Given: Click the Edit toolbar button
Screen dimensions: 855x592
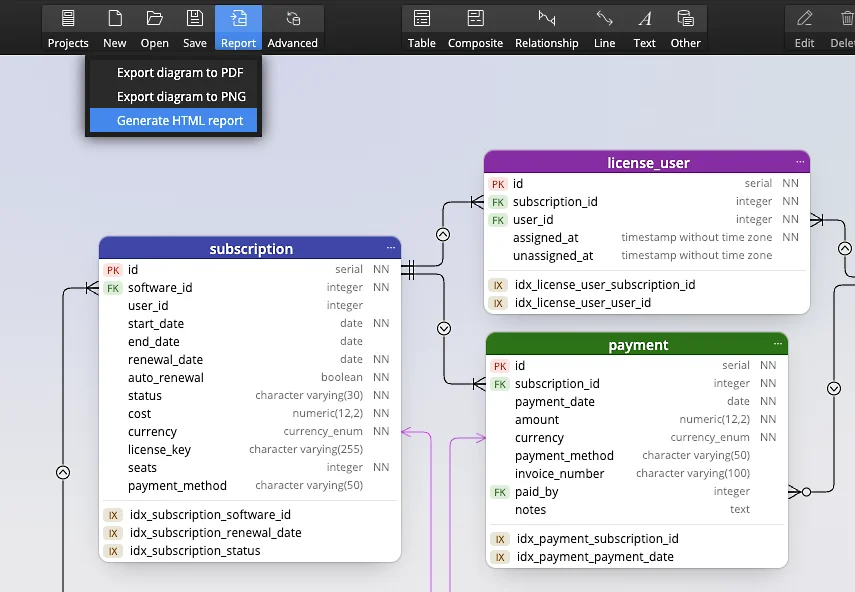Looking at the screenshot, I should click(804, 28).
